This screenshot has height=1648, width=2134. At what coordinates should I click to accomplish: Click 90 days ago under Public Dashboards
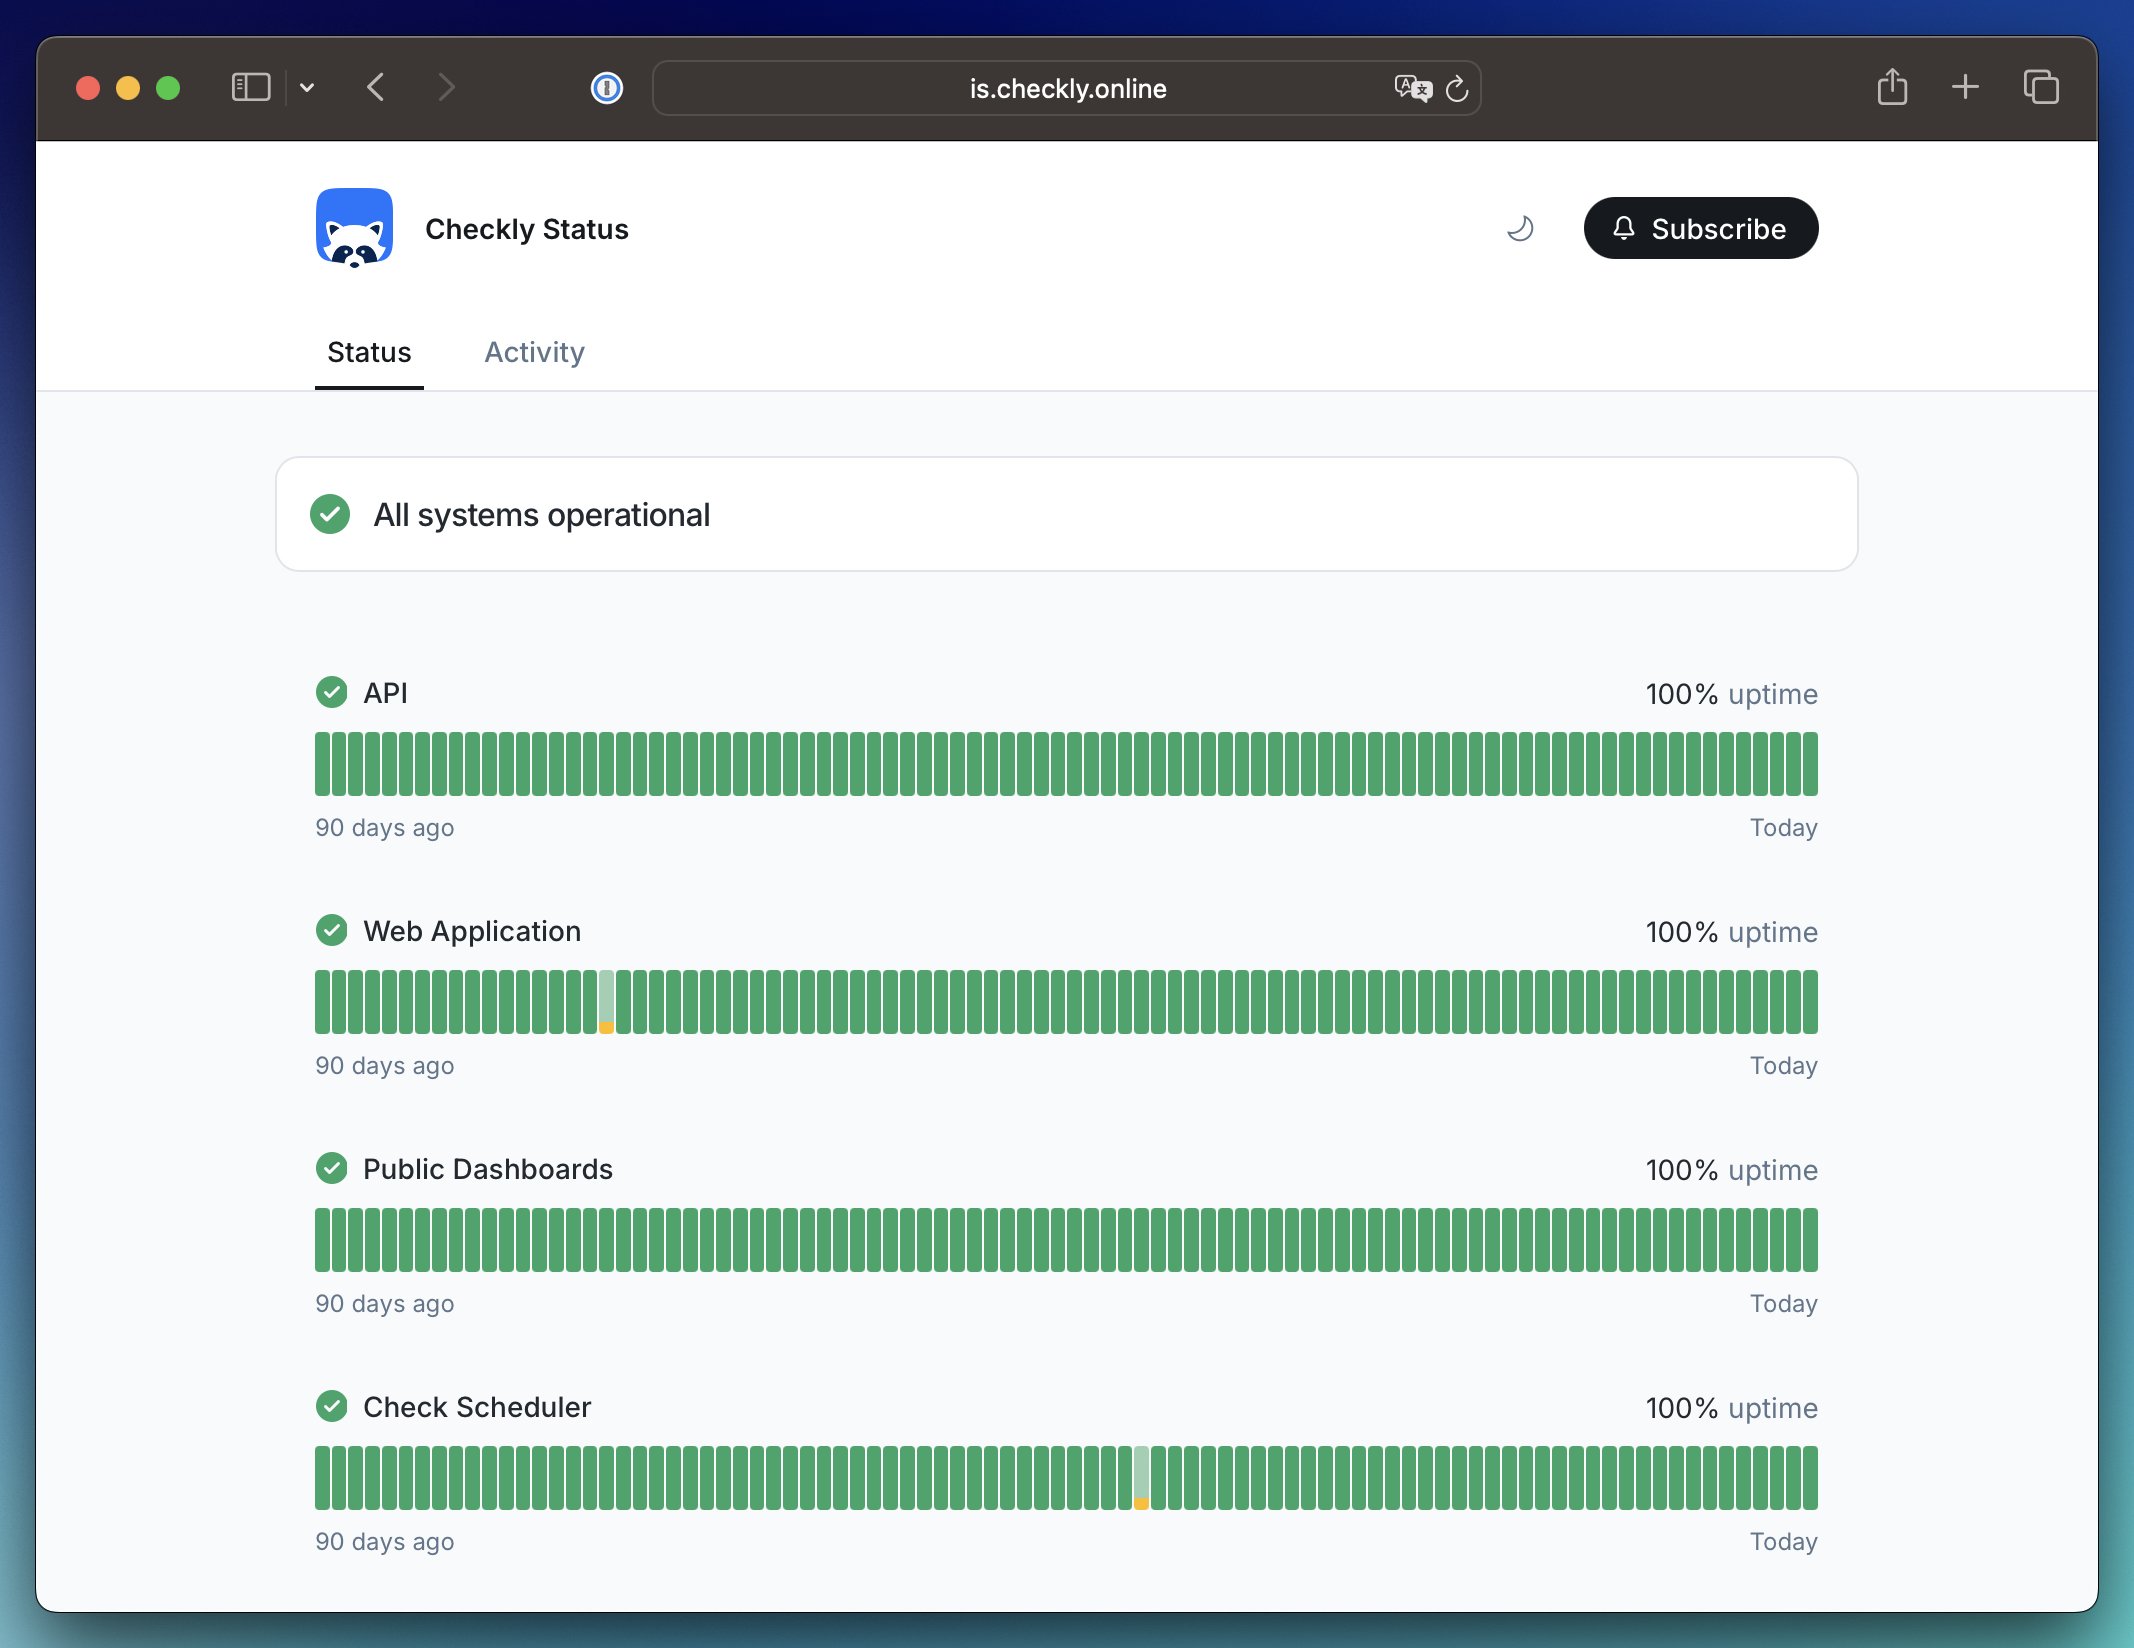(x=385, y=1304)
